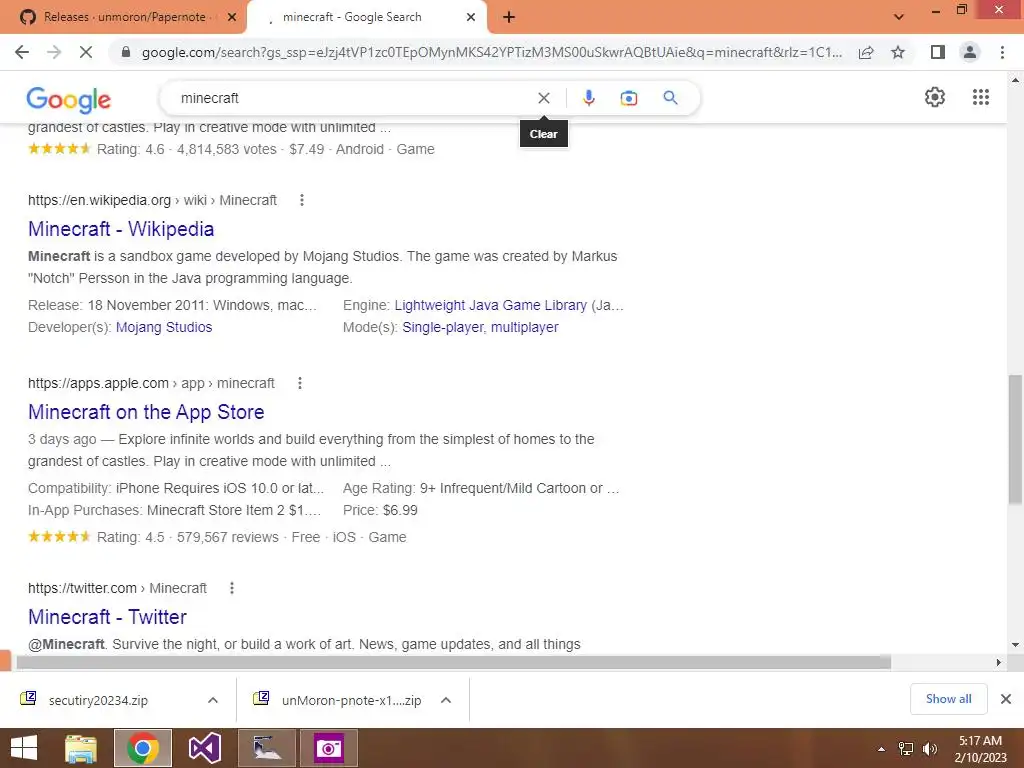This screenshot has width=1024, height=768.
Task: Open the Chrome side panel icon
Action: 938,52
